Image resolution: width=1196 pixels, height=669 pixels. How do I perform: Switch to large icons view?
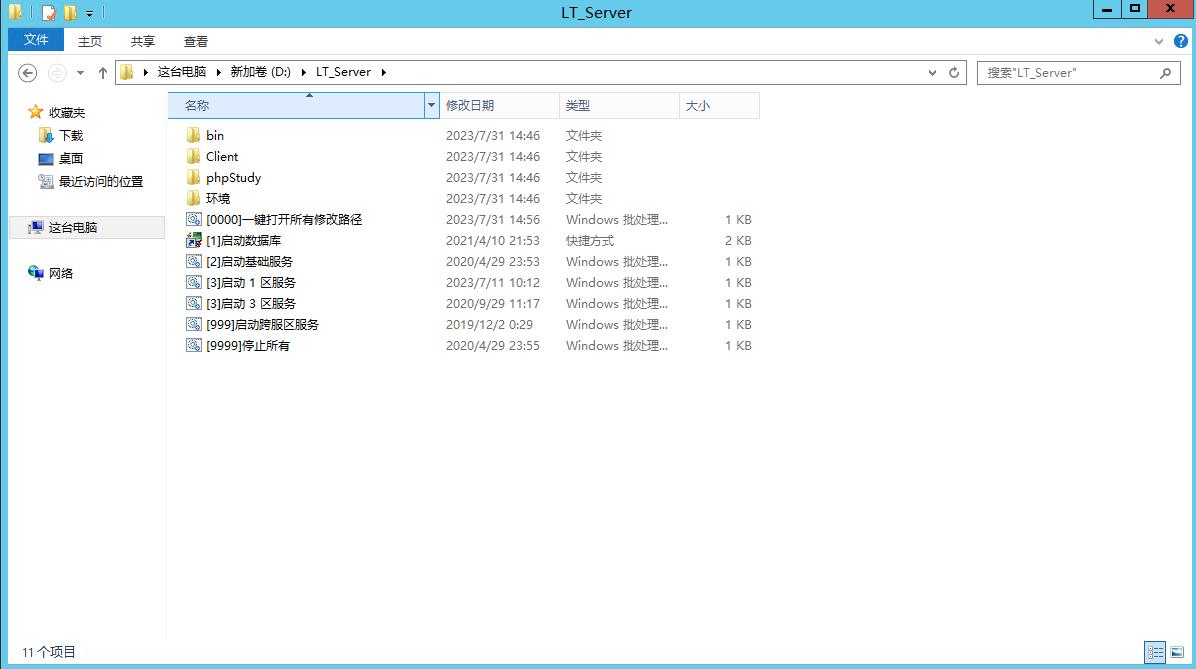click(1177, 652)
